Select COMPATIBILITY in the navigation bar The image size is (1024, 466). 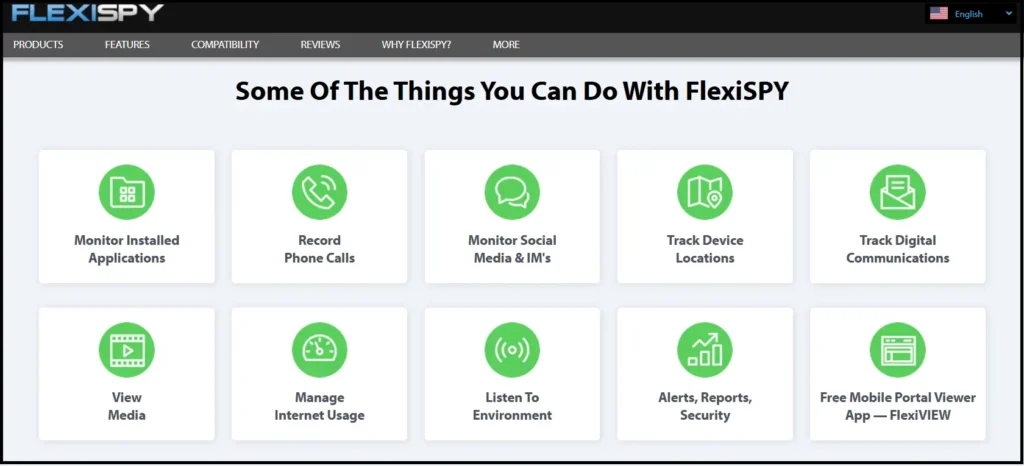225,45
